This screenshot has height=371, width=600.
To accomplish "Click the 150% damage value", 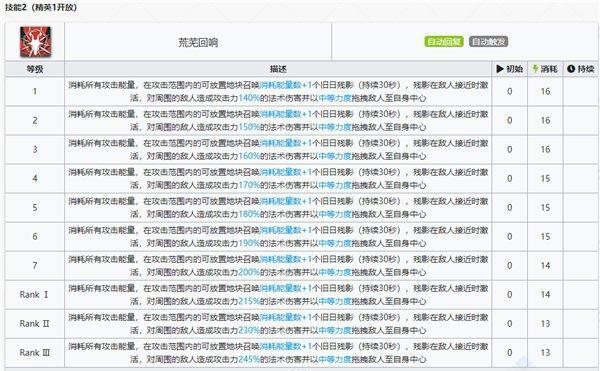I will [249, 127].
